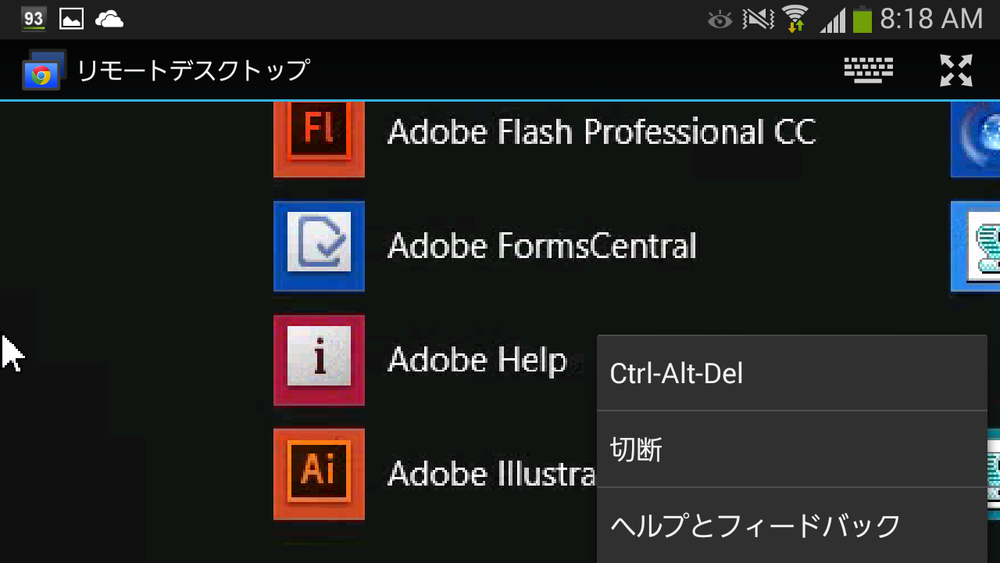Tap the cloud icon in status bar
This screenshot has height=563, width=1000.
[109, 19]
